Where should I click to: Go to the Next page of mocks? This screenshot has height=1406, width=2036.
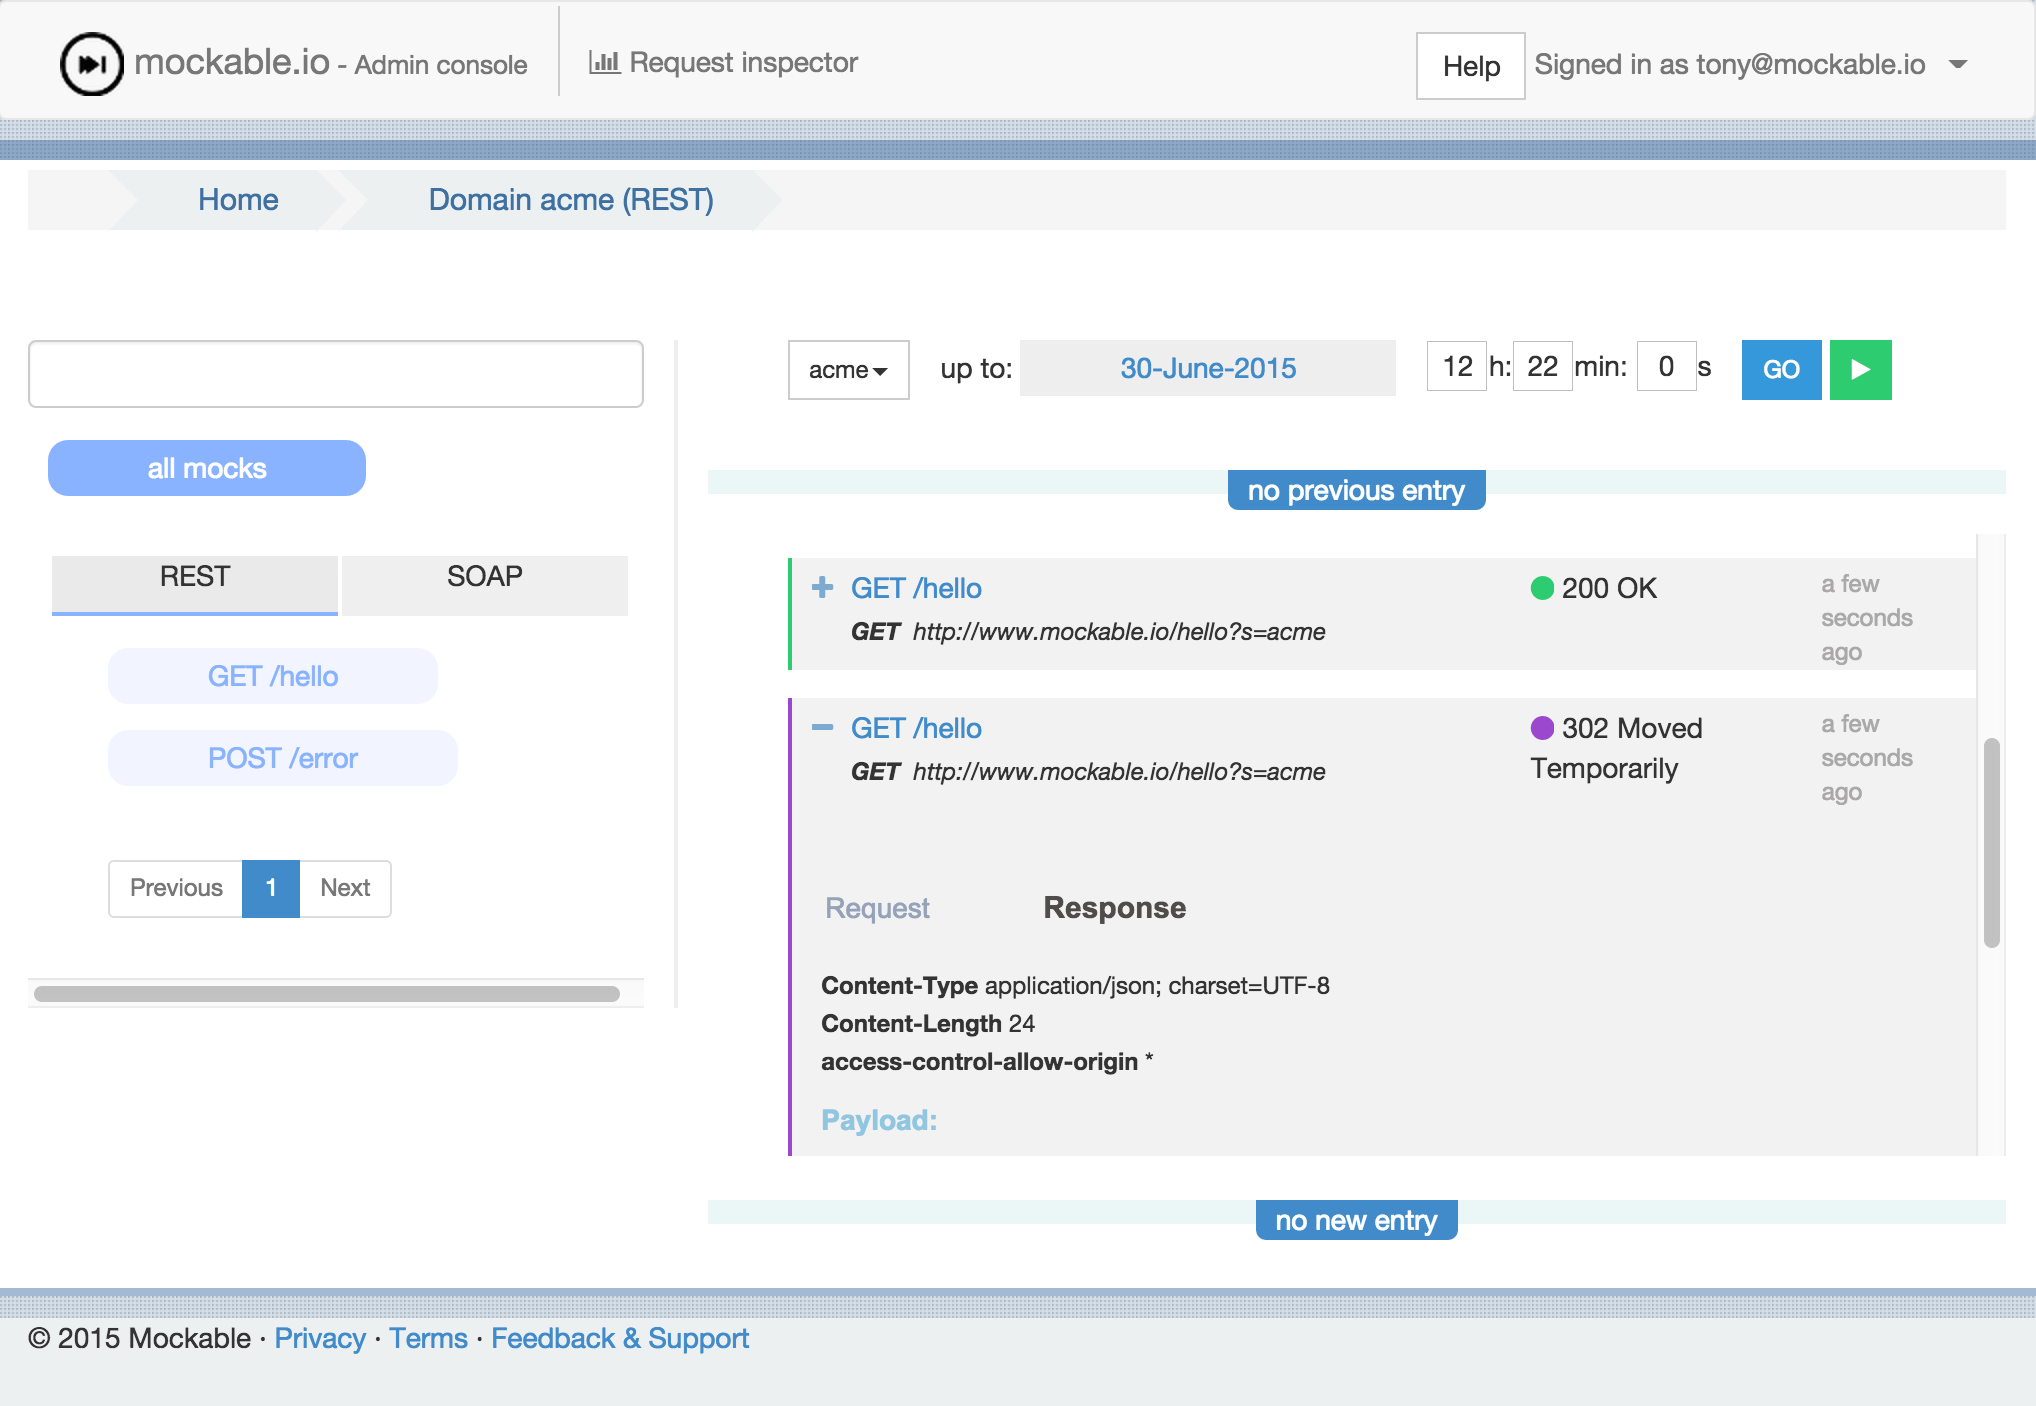coord(345,888)
